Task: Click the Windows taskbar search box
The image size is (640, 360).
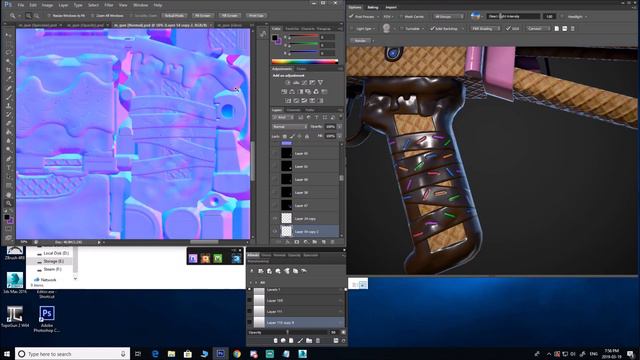Action: click(73, 354)
